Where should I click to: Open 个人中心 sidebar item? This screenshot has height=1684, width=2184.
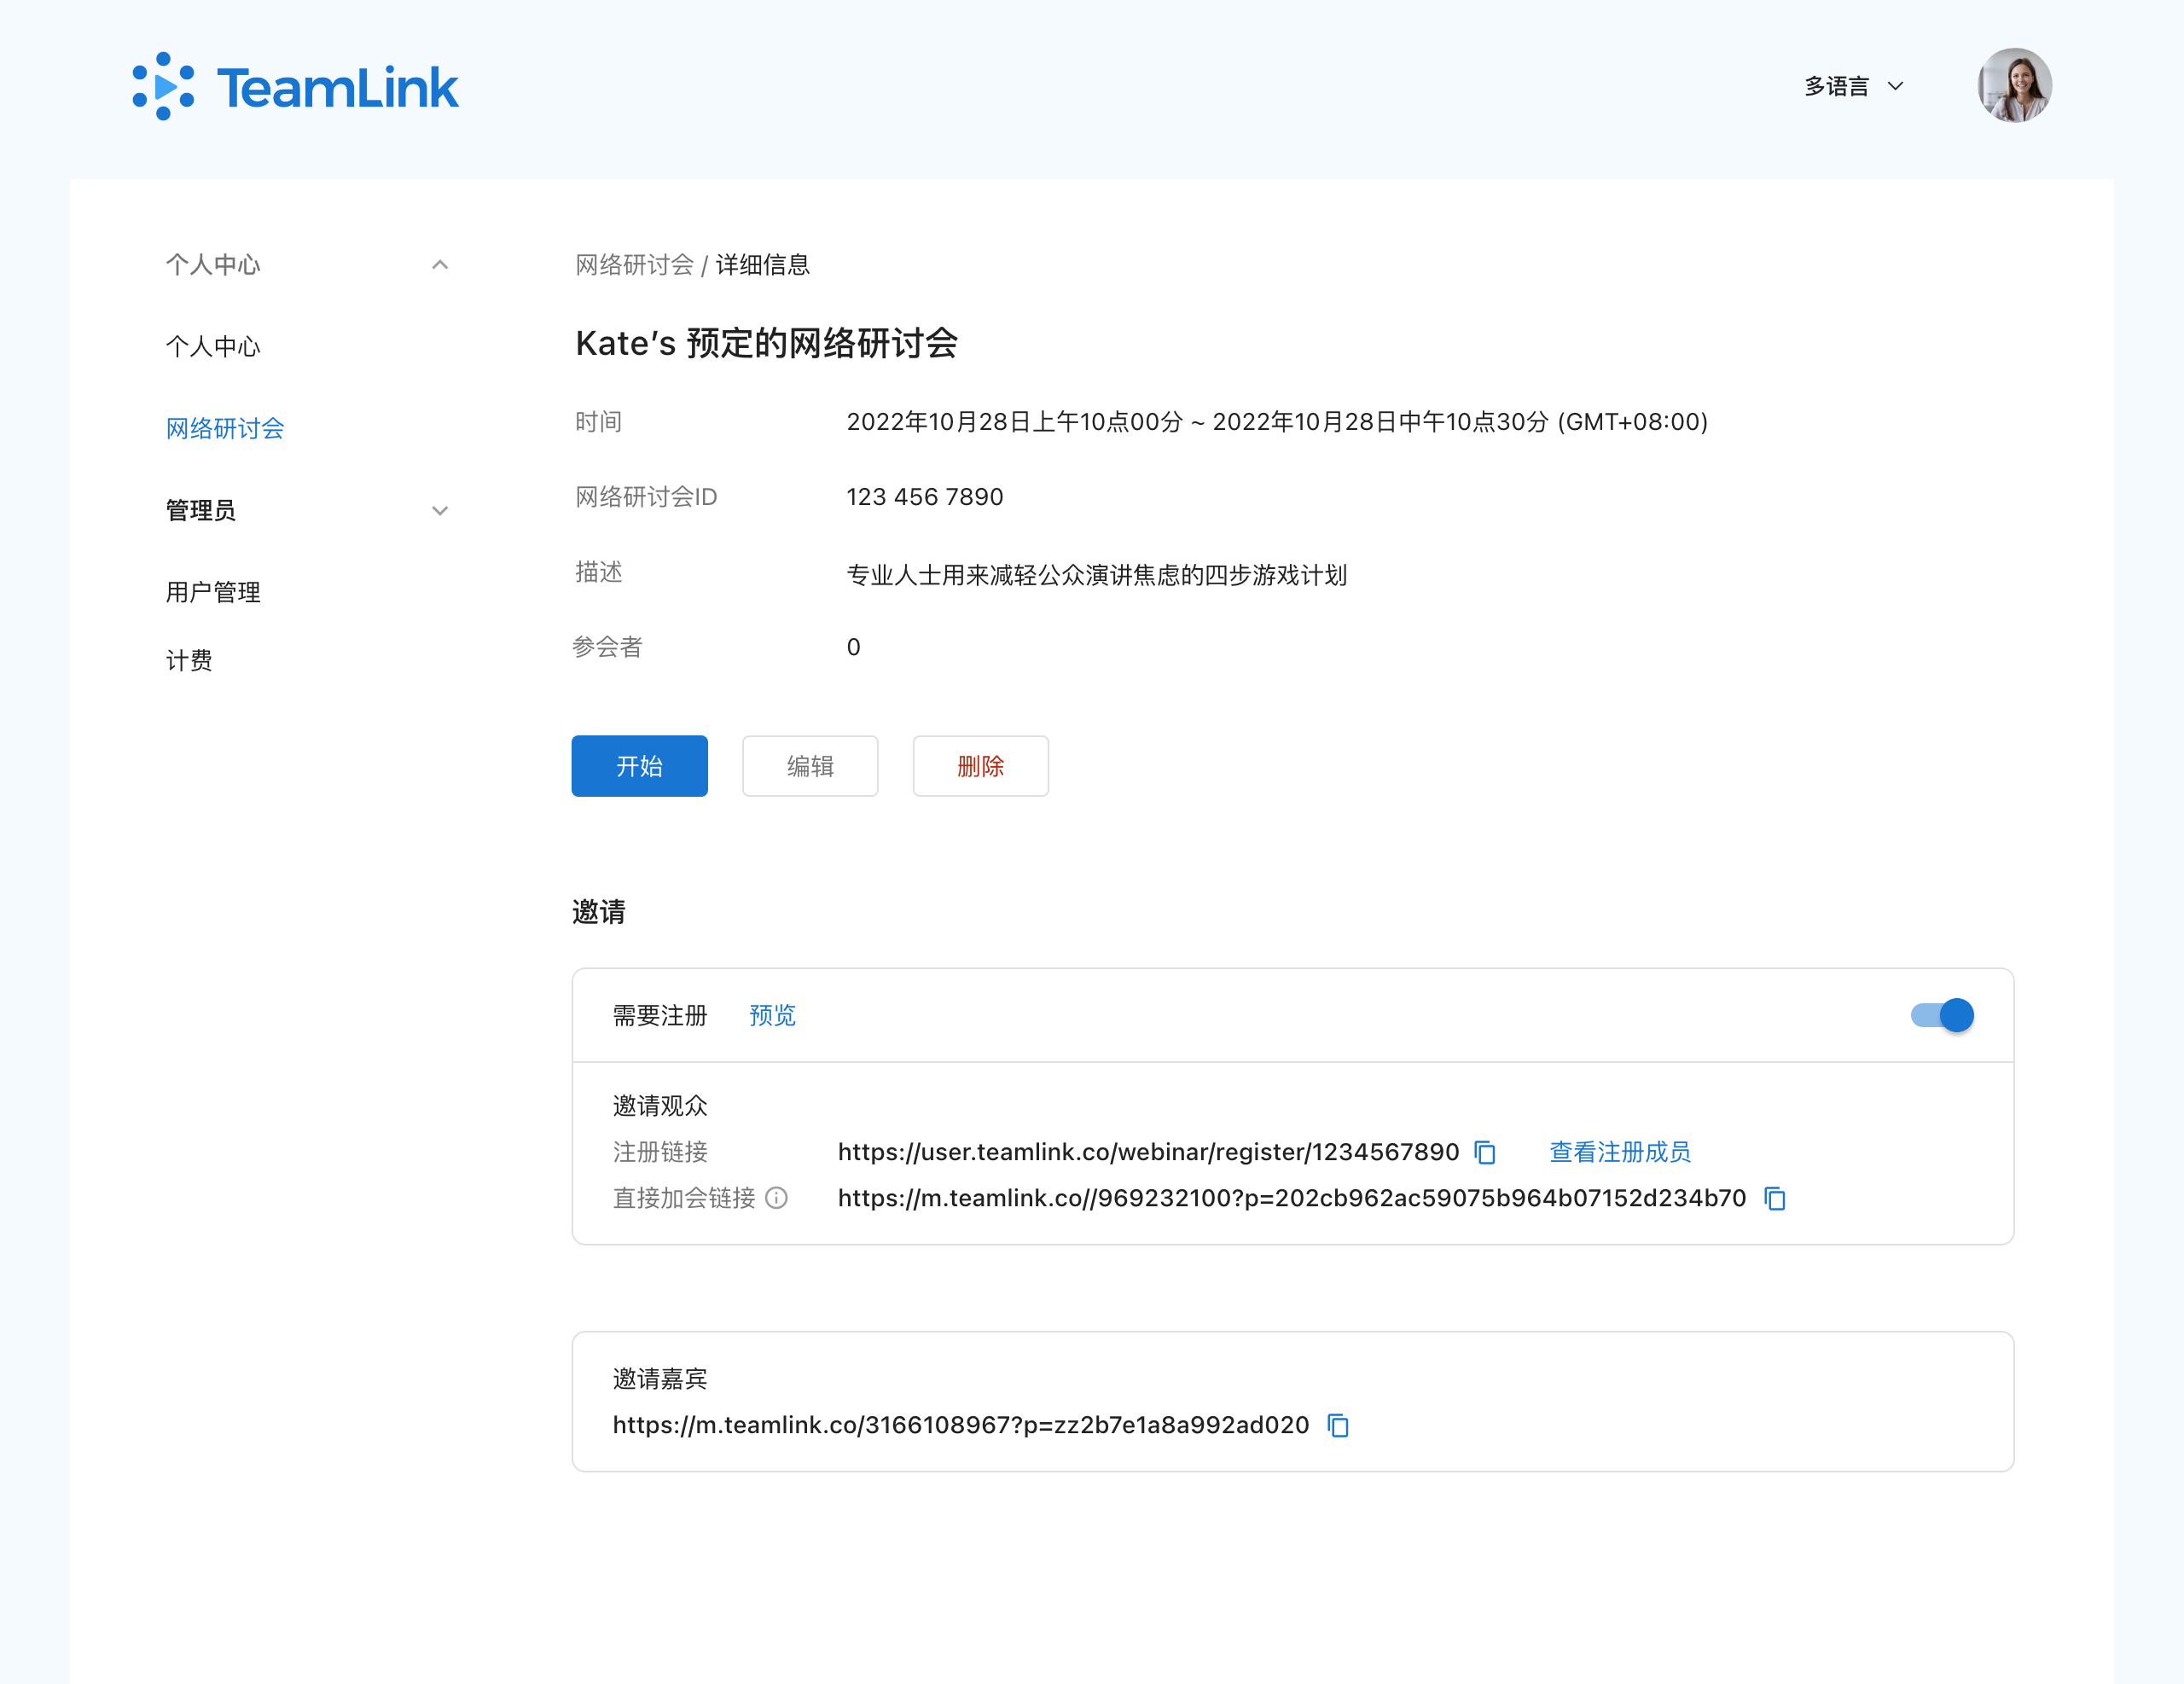point(213,347)
